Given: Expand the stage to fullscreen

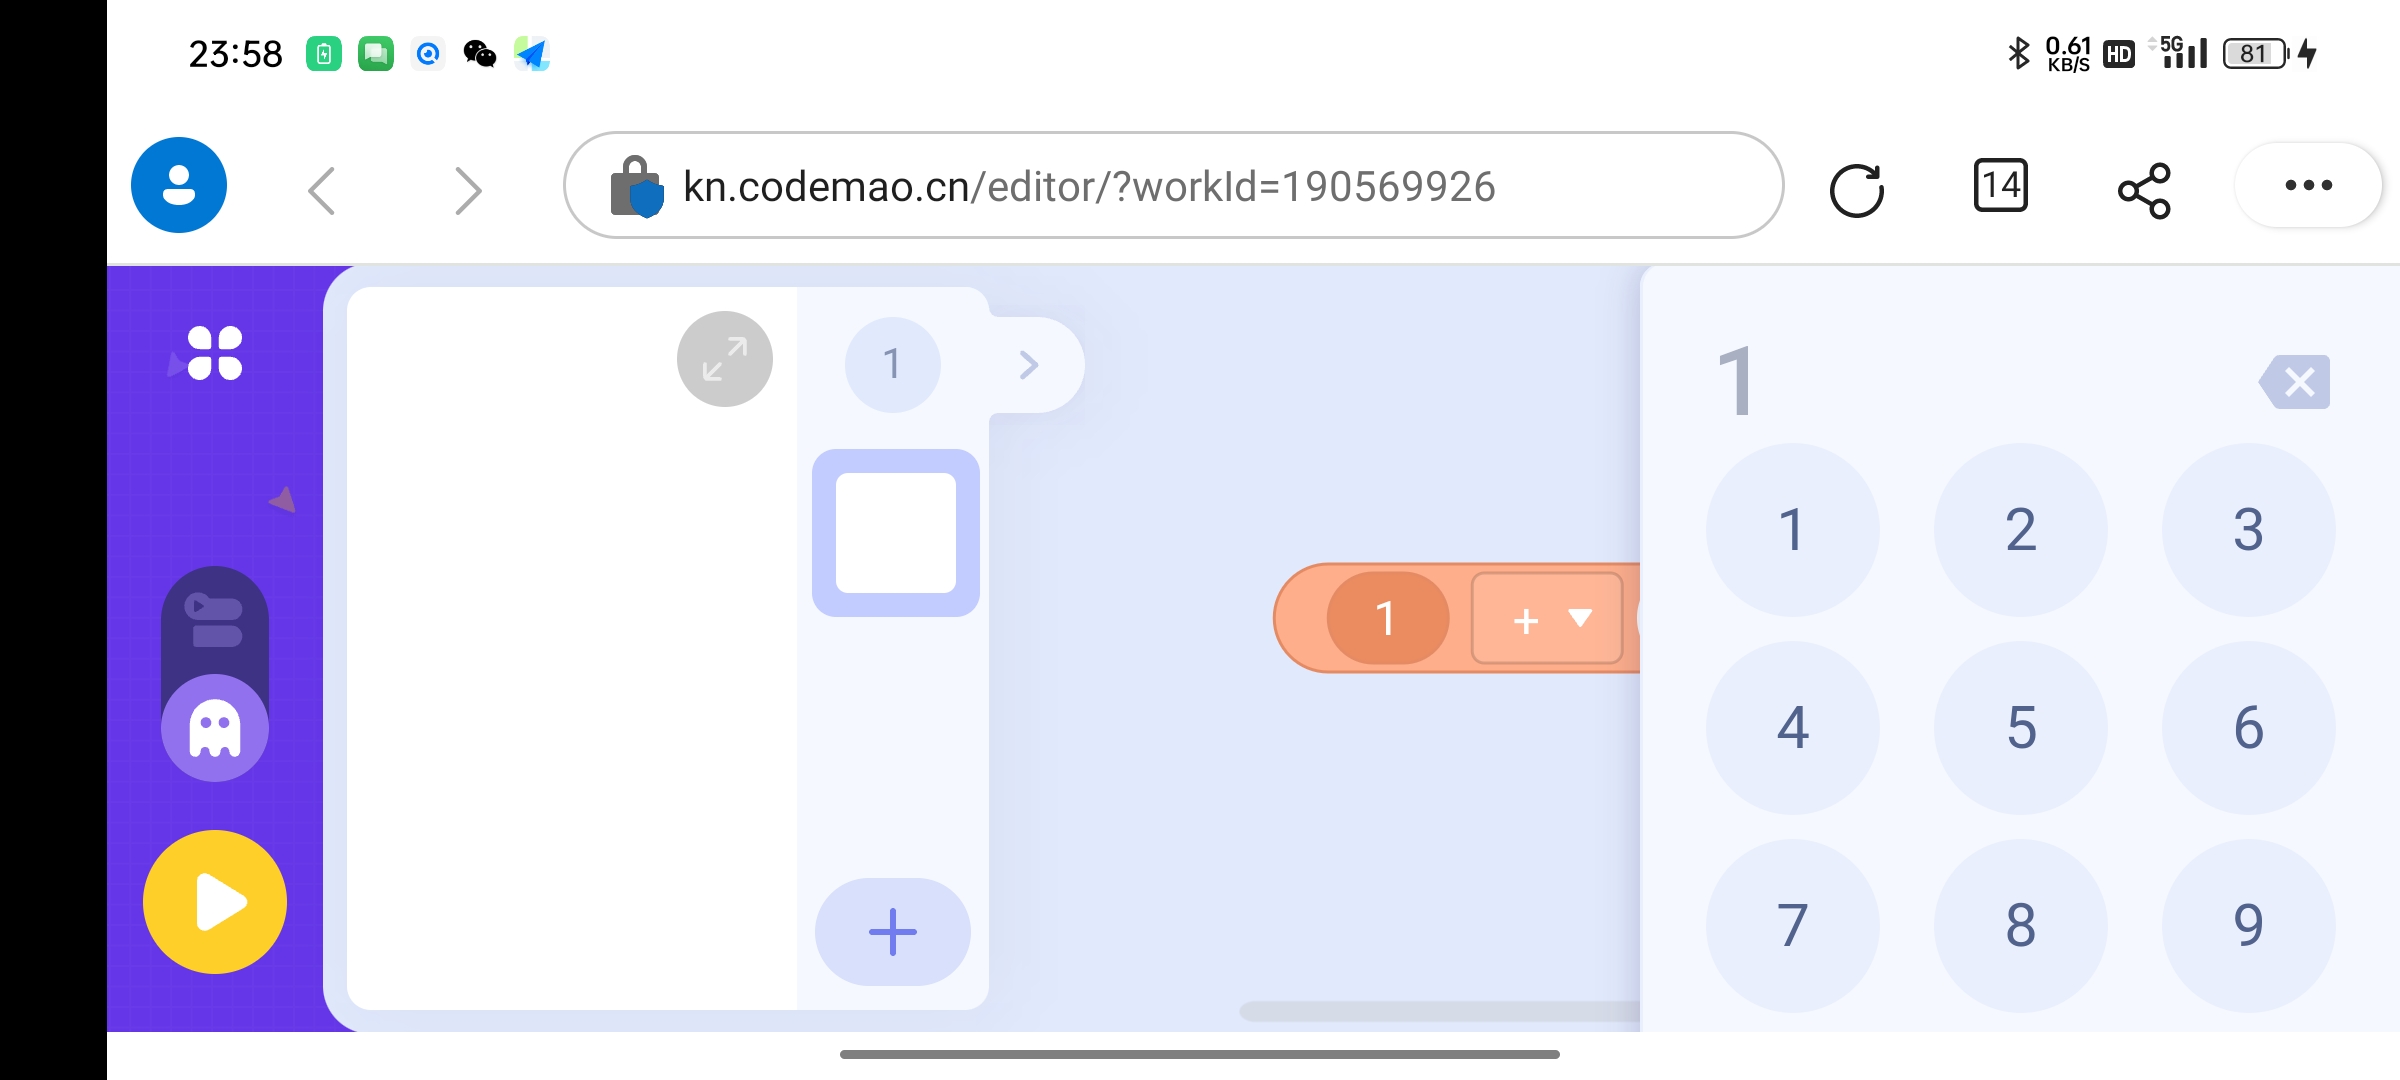Looking at the screenshot, I should (x=725, y=359).
